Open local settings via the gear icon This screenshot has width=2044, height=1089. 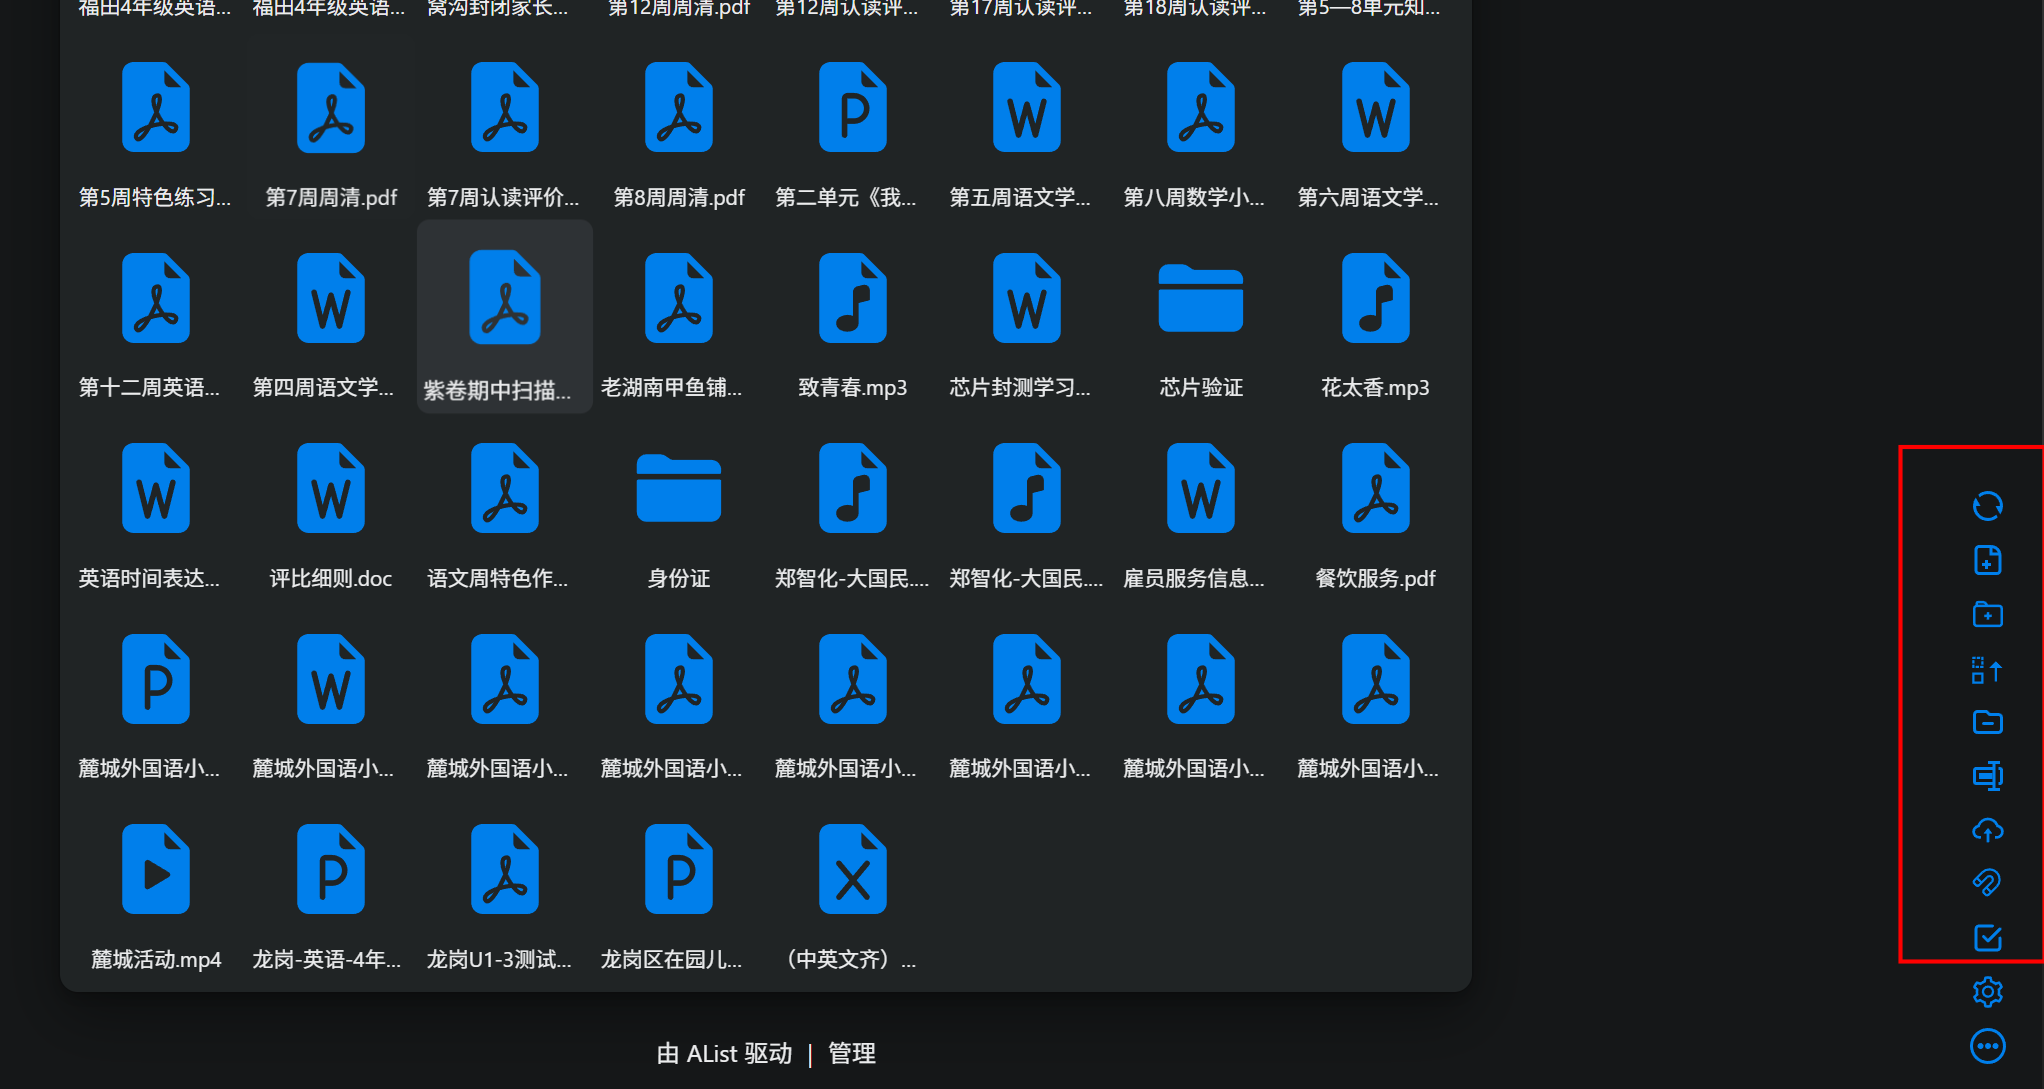[x=1987, y=992]
